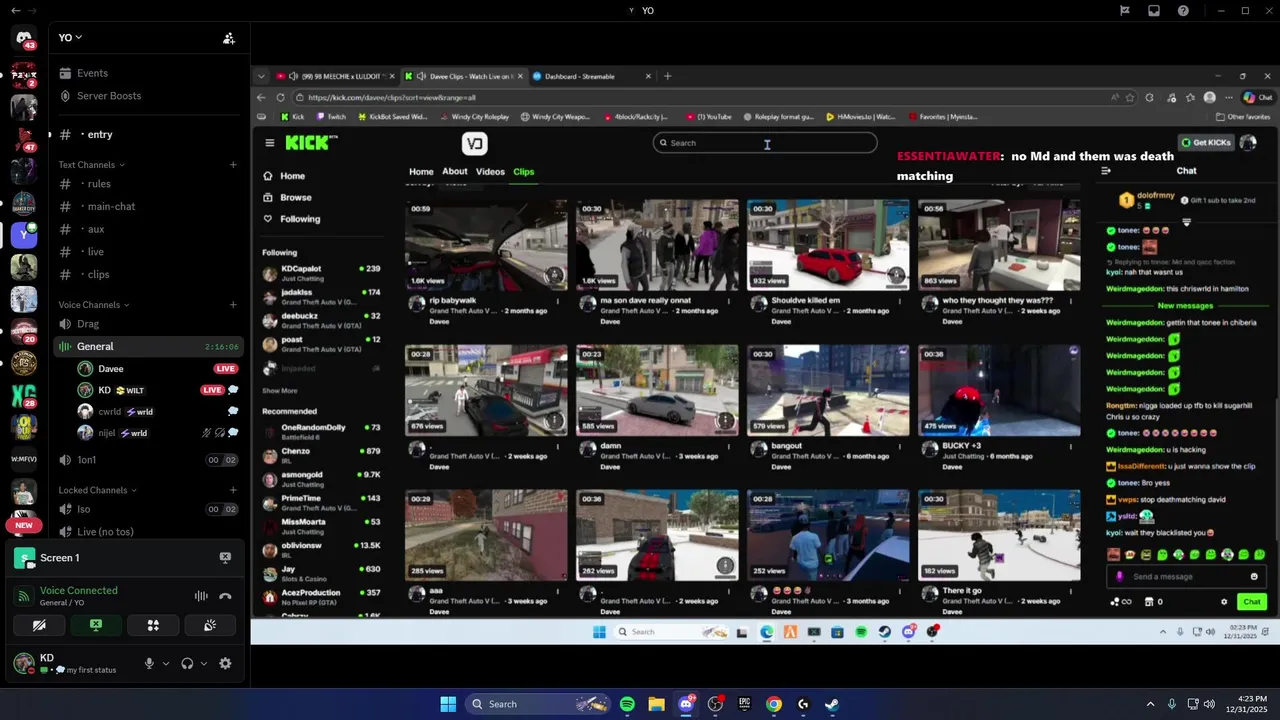Create channel plus beside Text Channels
The height and width of the screenshot is (720, 1280).
click(233, 165)
